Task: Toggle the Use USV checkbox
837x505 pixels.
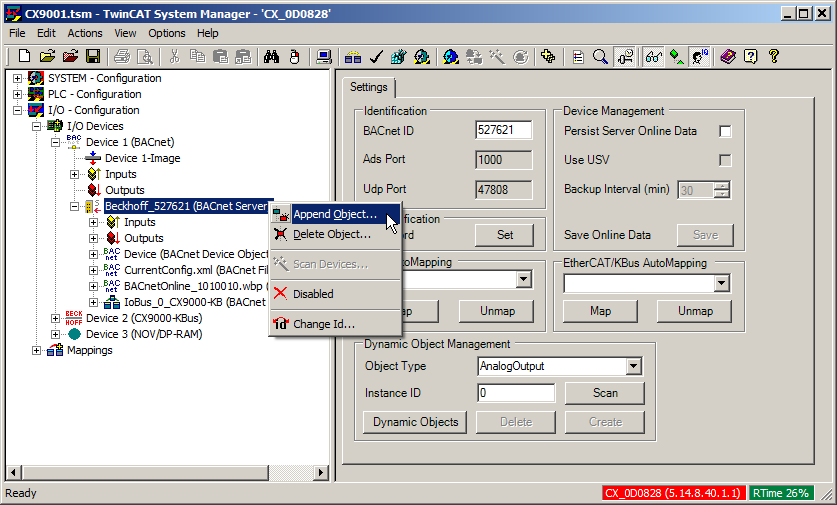Action: click(725, 160)
